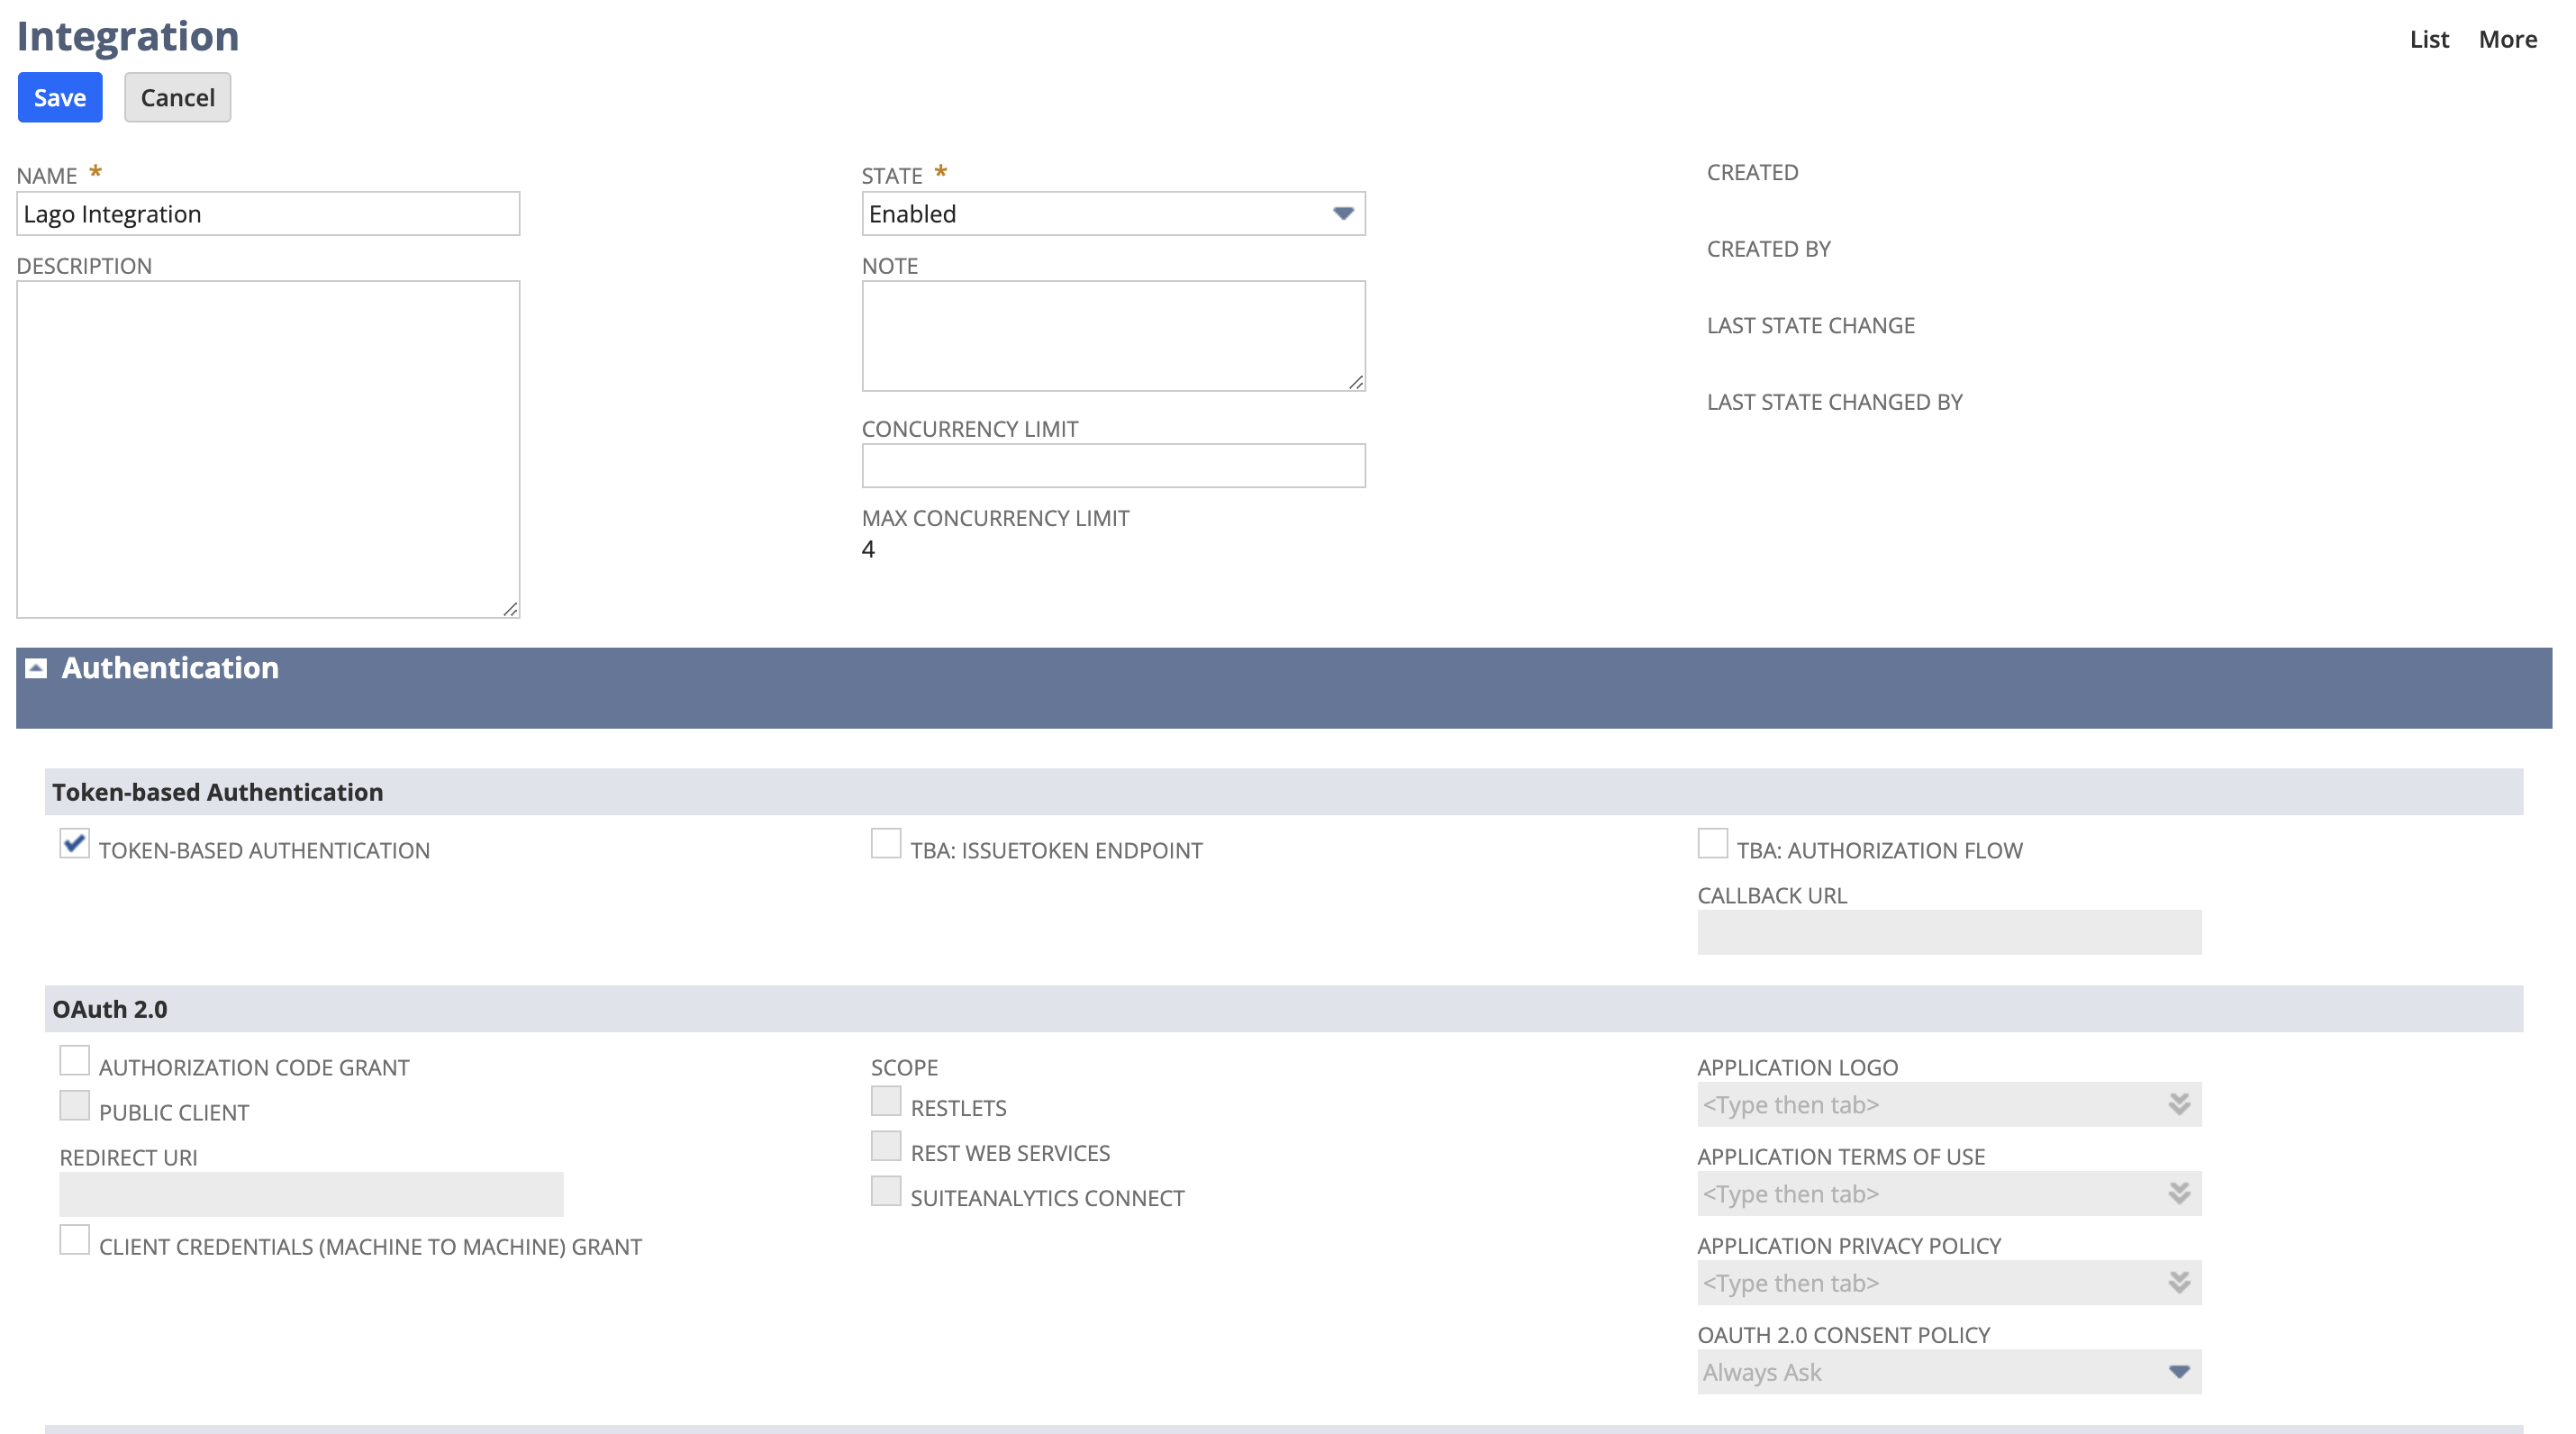The width and height of the screenshot is (2576, 1434).
Task: Check Authorization Code Grant checkbox
Action: (x=74, y=1060)
